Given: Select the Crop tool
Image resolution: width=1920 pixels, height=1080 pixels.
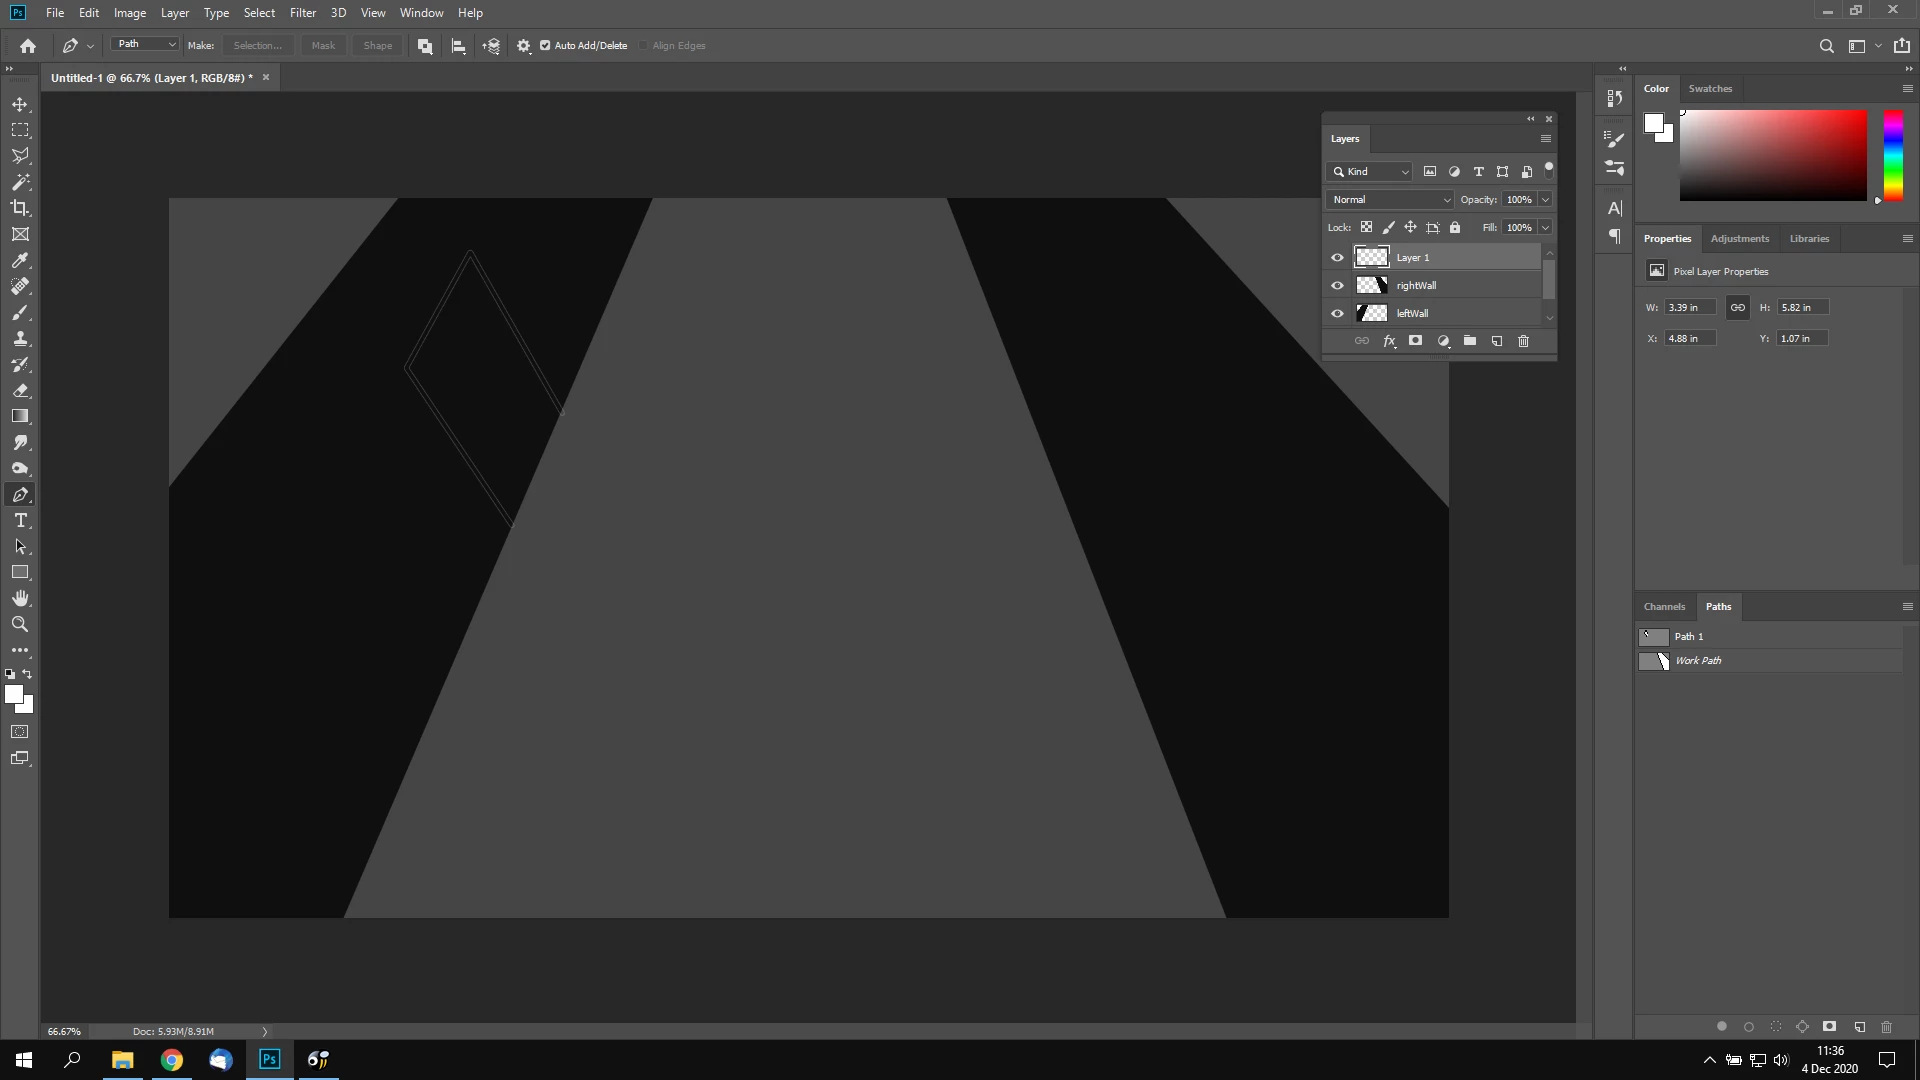Looking at the screenshot, I should [x=20, y=208].
